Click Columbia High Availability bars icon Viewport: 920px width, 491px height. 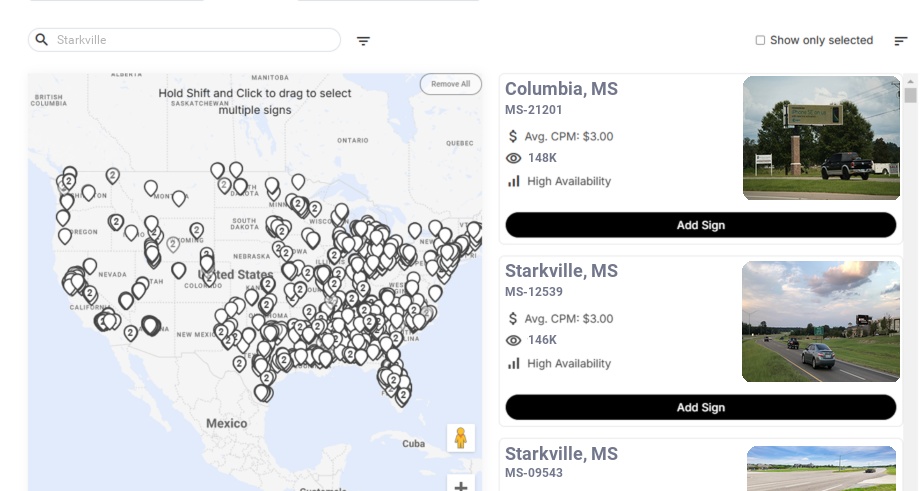click(x=514, y=181)
